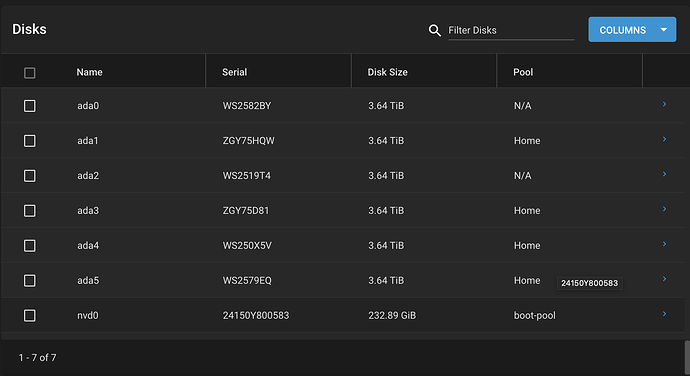Image resolution: width=690 pixels, height=376 pixels.
Task: Toggle the select-all checkbox in header
Action: (x=29, y=73)
